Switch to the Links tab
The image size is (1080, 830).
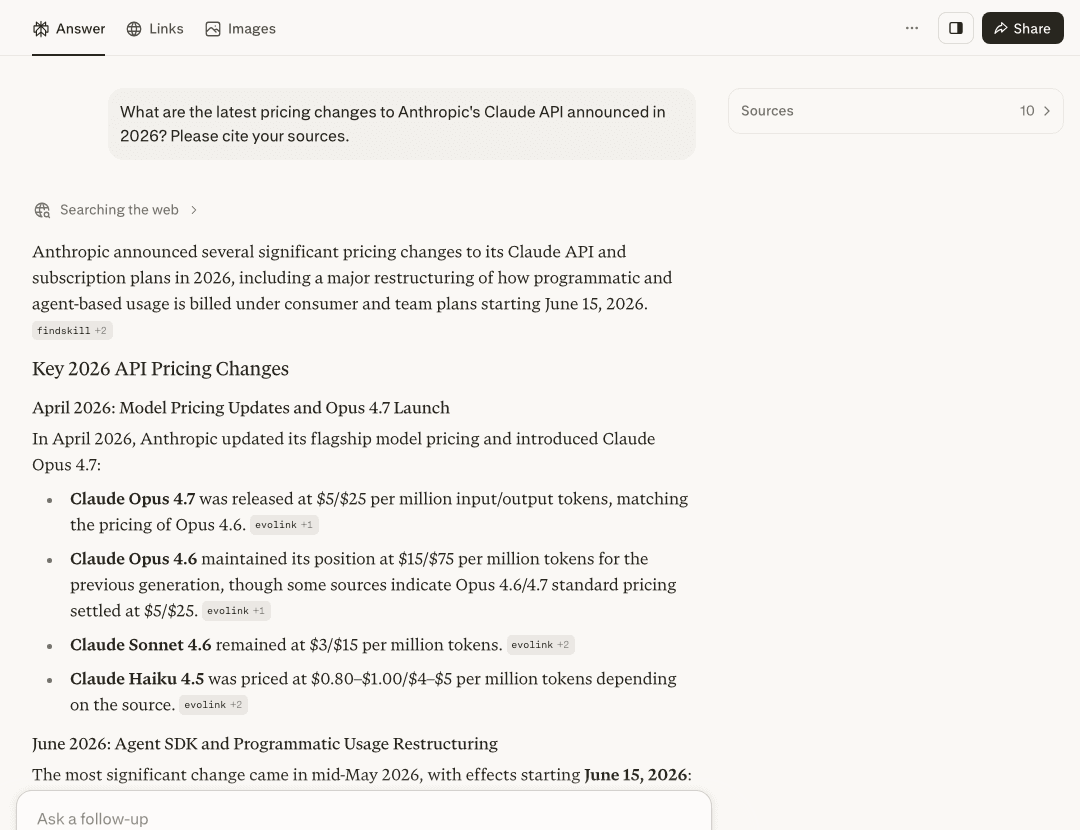click(155, 29)
